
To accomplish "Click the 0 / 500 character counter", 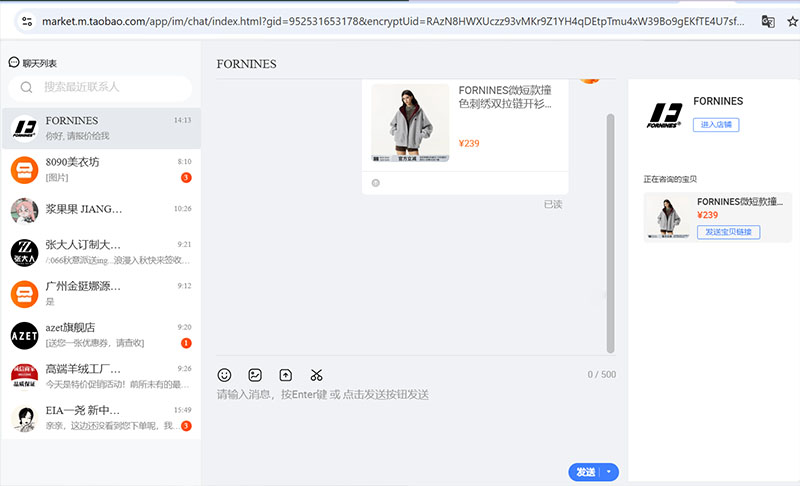I will tap(602, 374).
